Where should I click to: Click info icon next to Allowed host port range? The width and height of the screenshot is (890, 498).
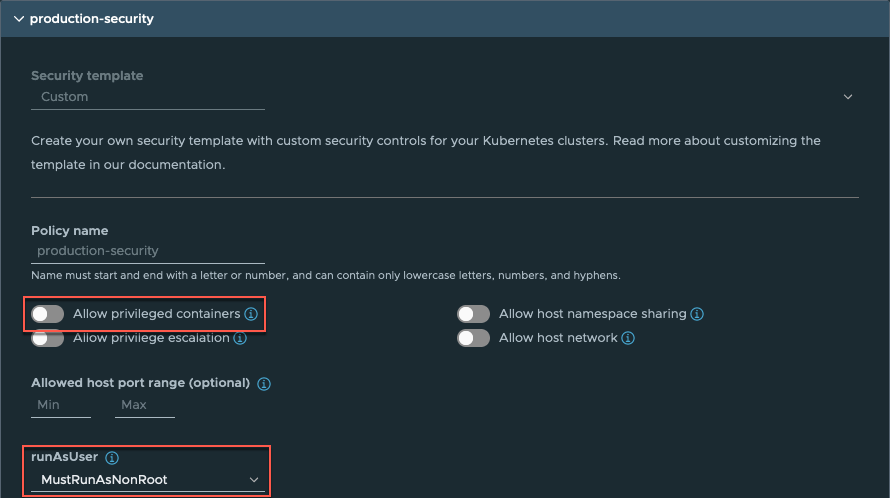(264, 383)
